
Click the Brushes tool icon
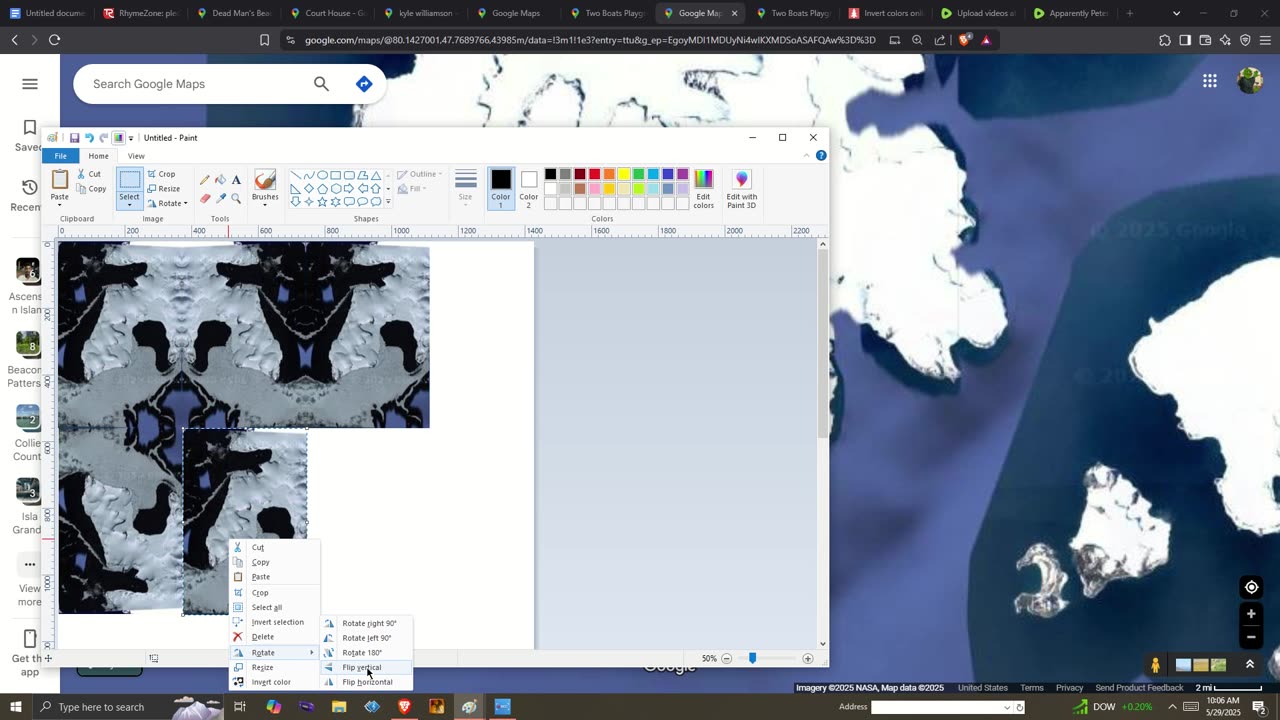pyautogui.click(x=265, y=180)
